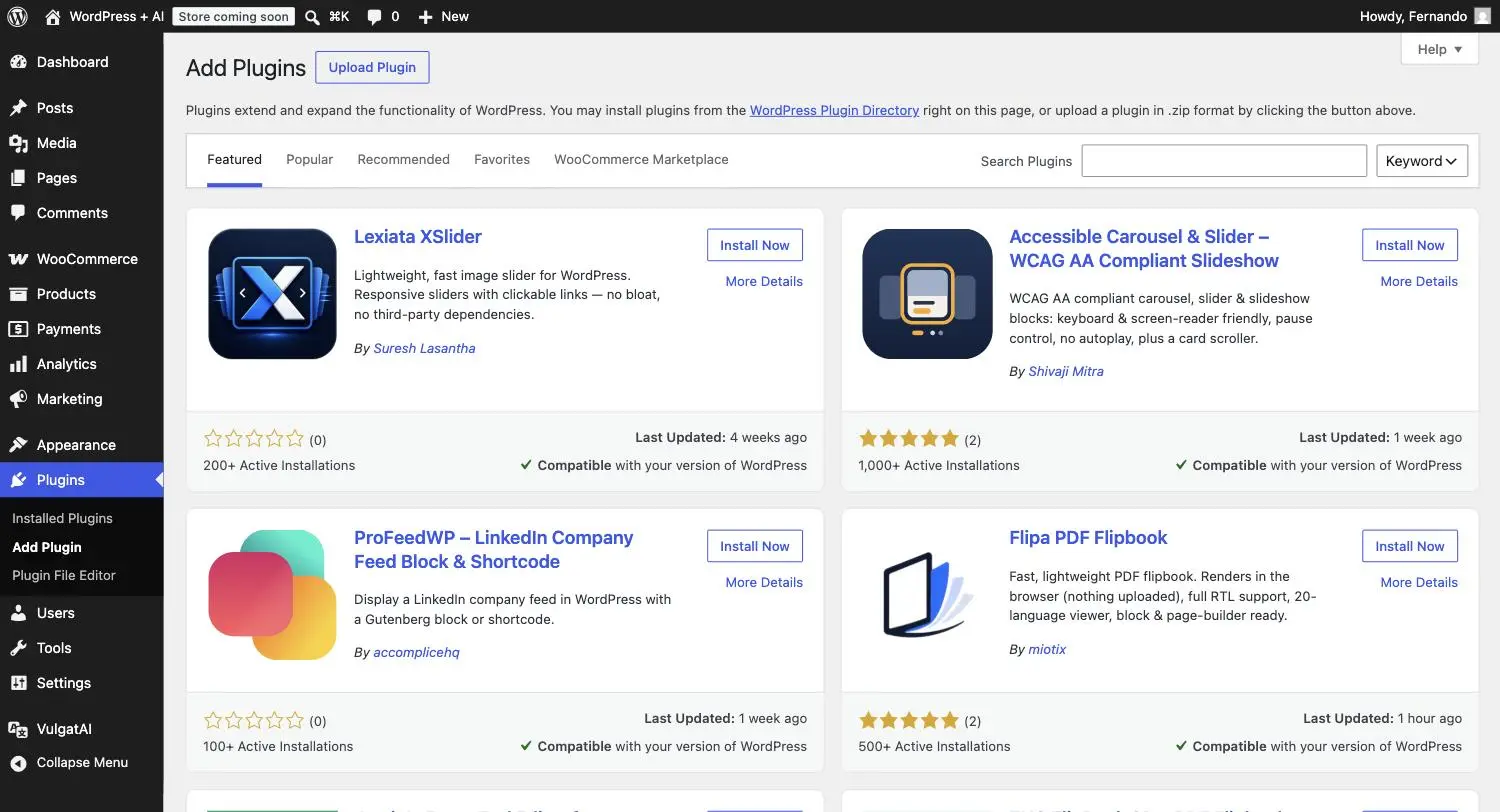Open the site home icon in admin bar
The width and height of the screenshot is (1500, 812).
click(x=53, y=16)
